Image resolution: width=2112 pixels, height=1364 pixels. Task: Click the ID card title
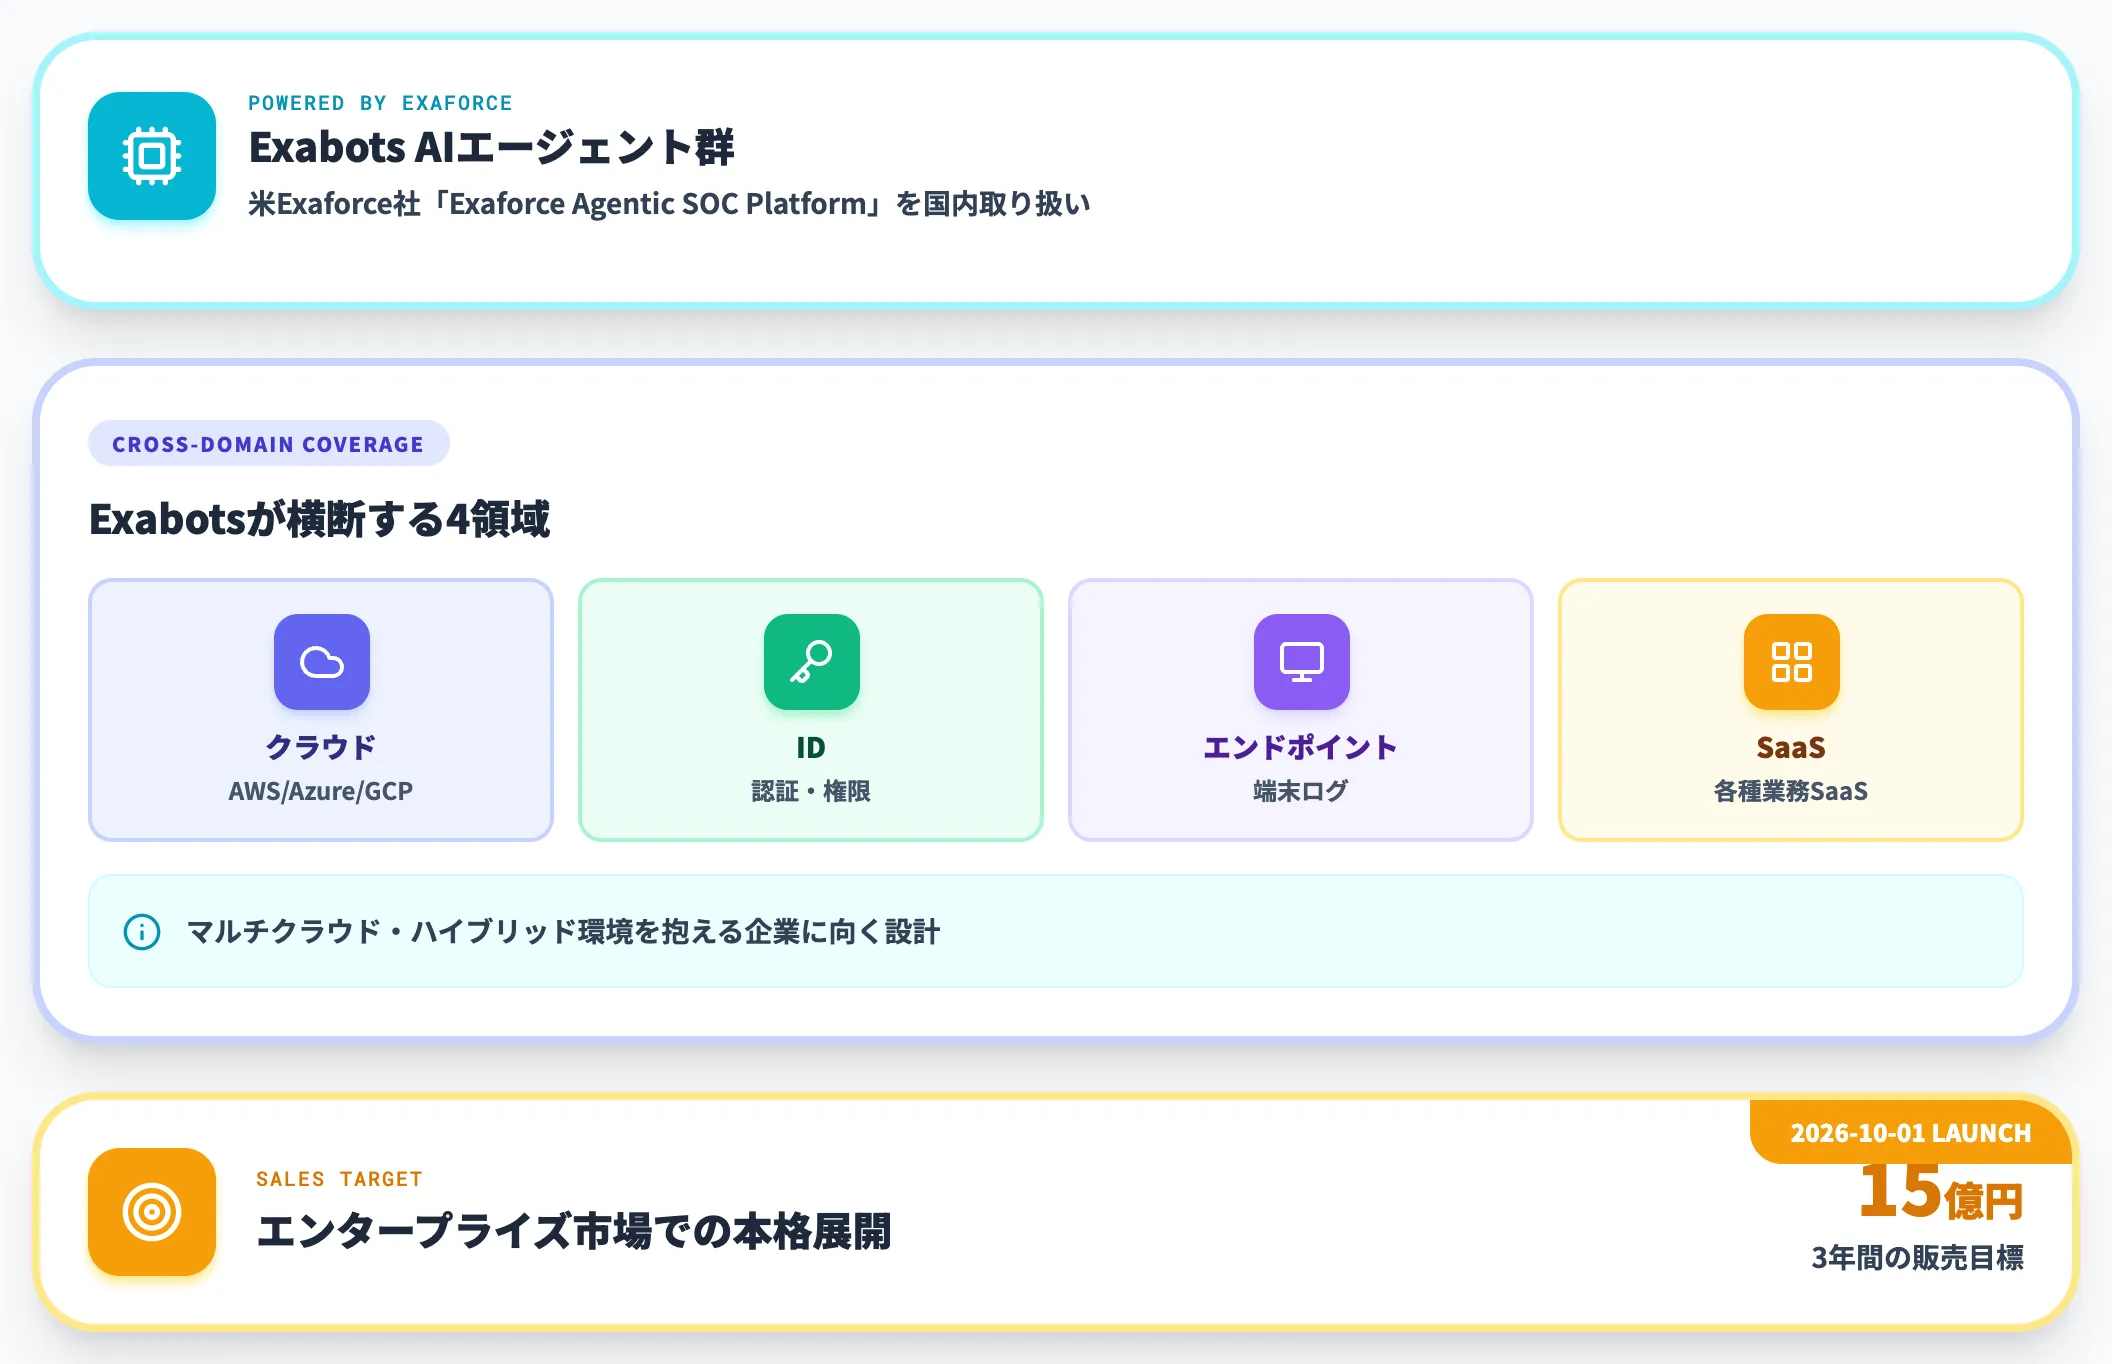[x=811, y=747]
